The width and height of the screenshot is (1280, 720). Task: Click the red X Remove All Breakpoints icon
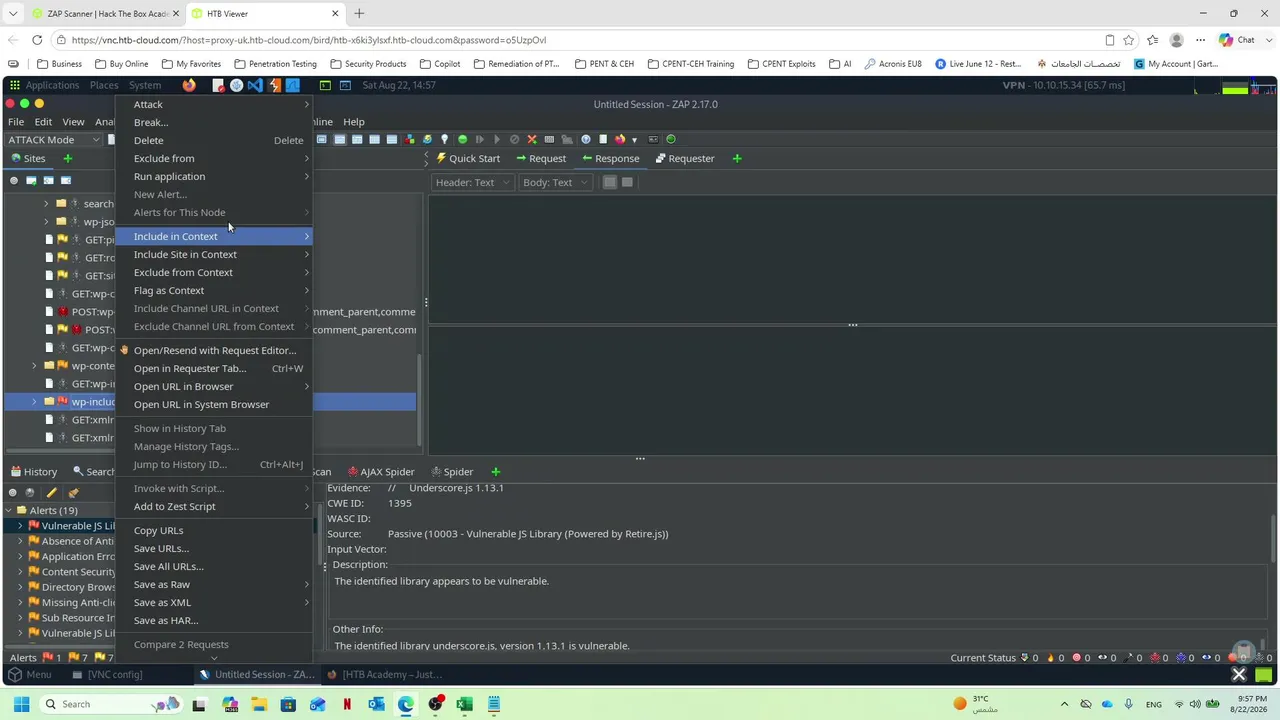(x=532, y=139)
